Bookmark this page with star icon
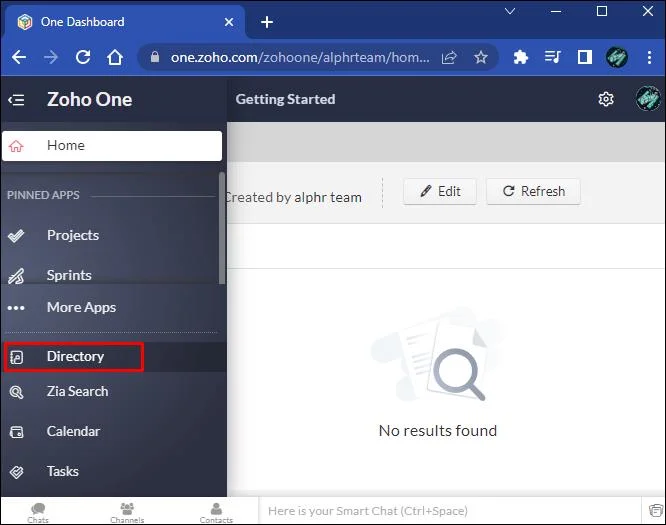 click(x=481, y=57)
